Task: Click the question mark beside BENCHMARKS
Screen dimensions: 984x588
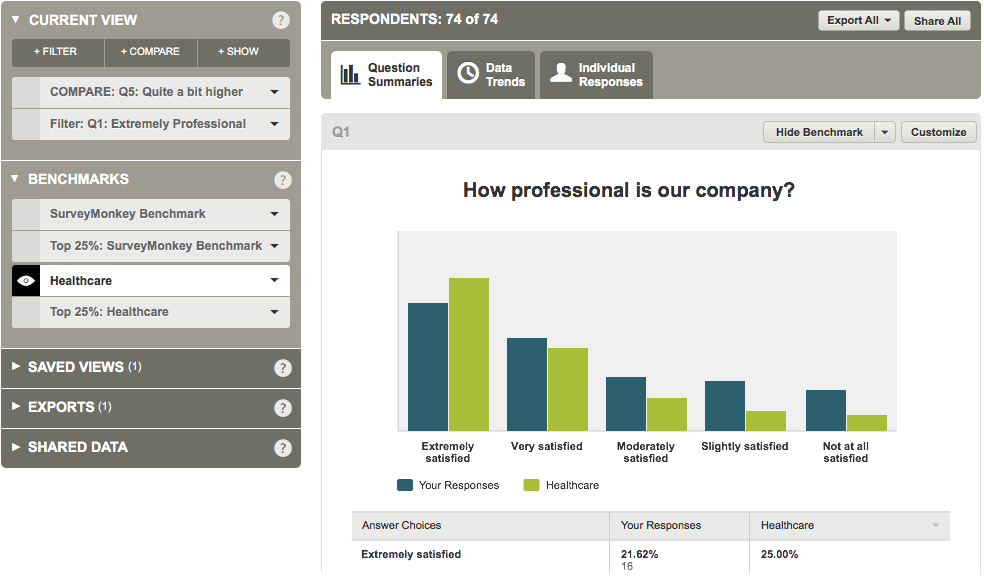Action: pyautogui.click(x=281, y=180)
